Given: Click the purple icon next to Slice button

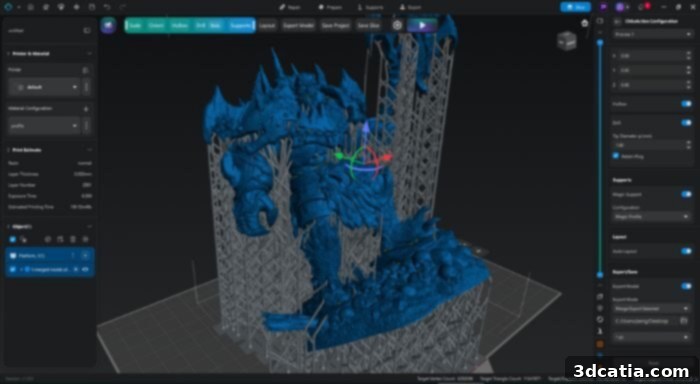Looking at the screenshot, I should click(x=603, y=7).
